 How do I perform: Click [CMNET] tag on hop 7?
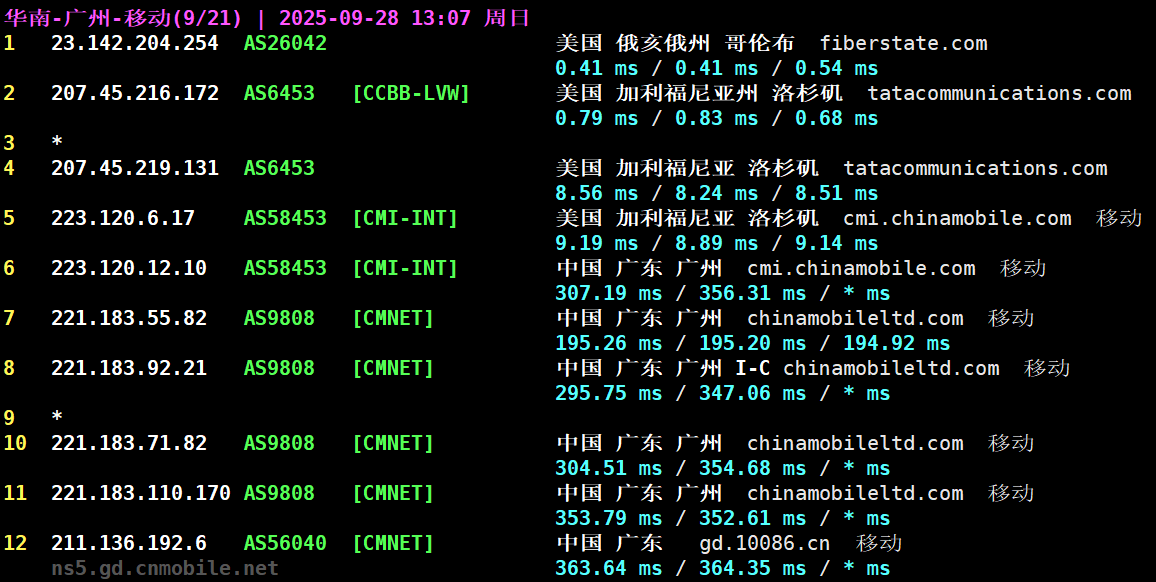[x=393, y=317]
